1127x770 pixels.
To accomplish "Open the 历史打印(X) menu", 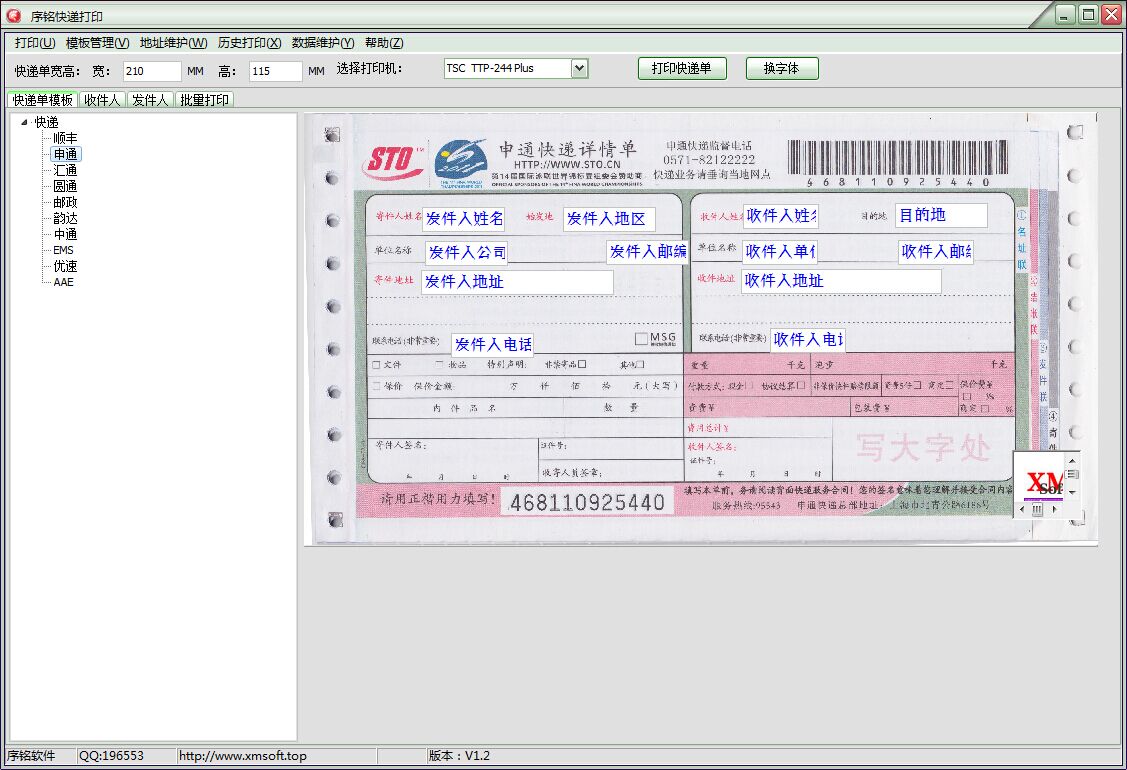I will [x=249, y=43].
